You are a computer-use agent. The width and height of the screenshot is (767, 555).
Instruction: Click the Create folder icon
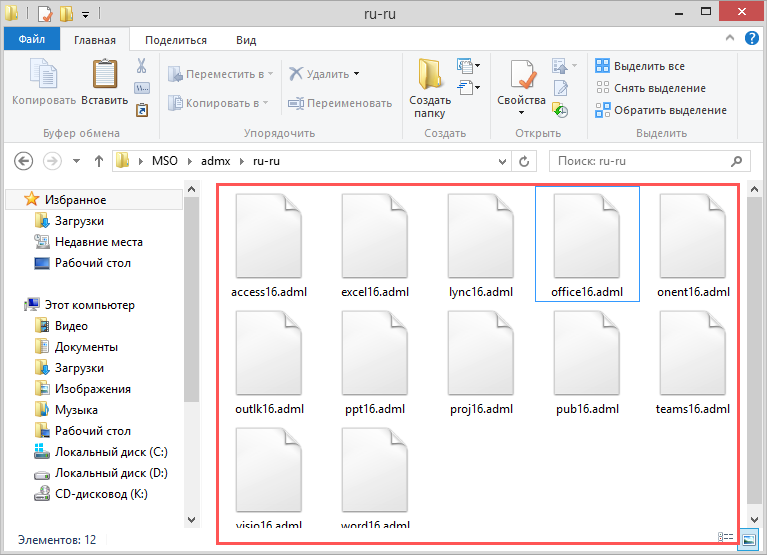point(429,73)
